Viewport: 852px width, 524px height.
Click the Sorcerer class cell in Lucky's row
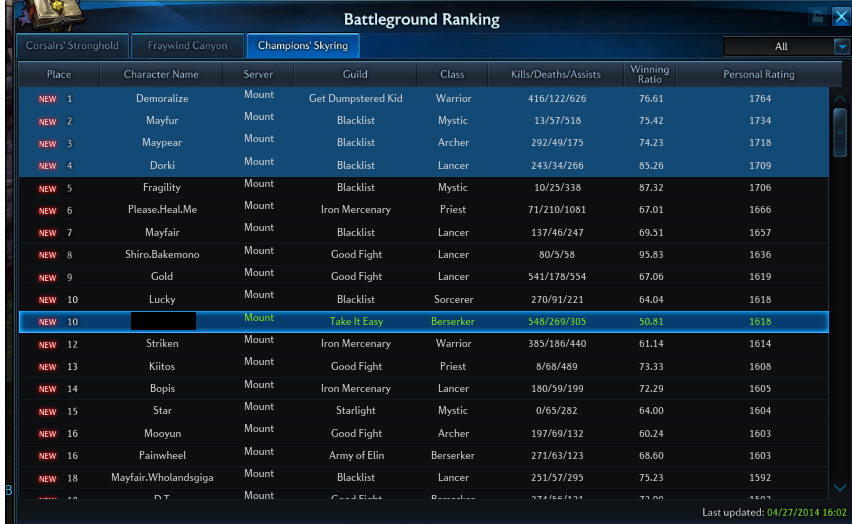453,300
